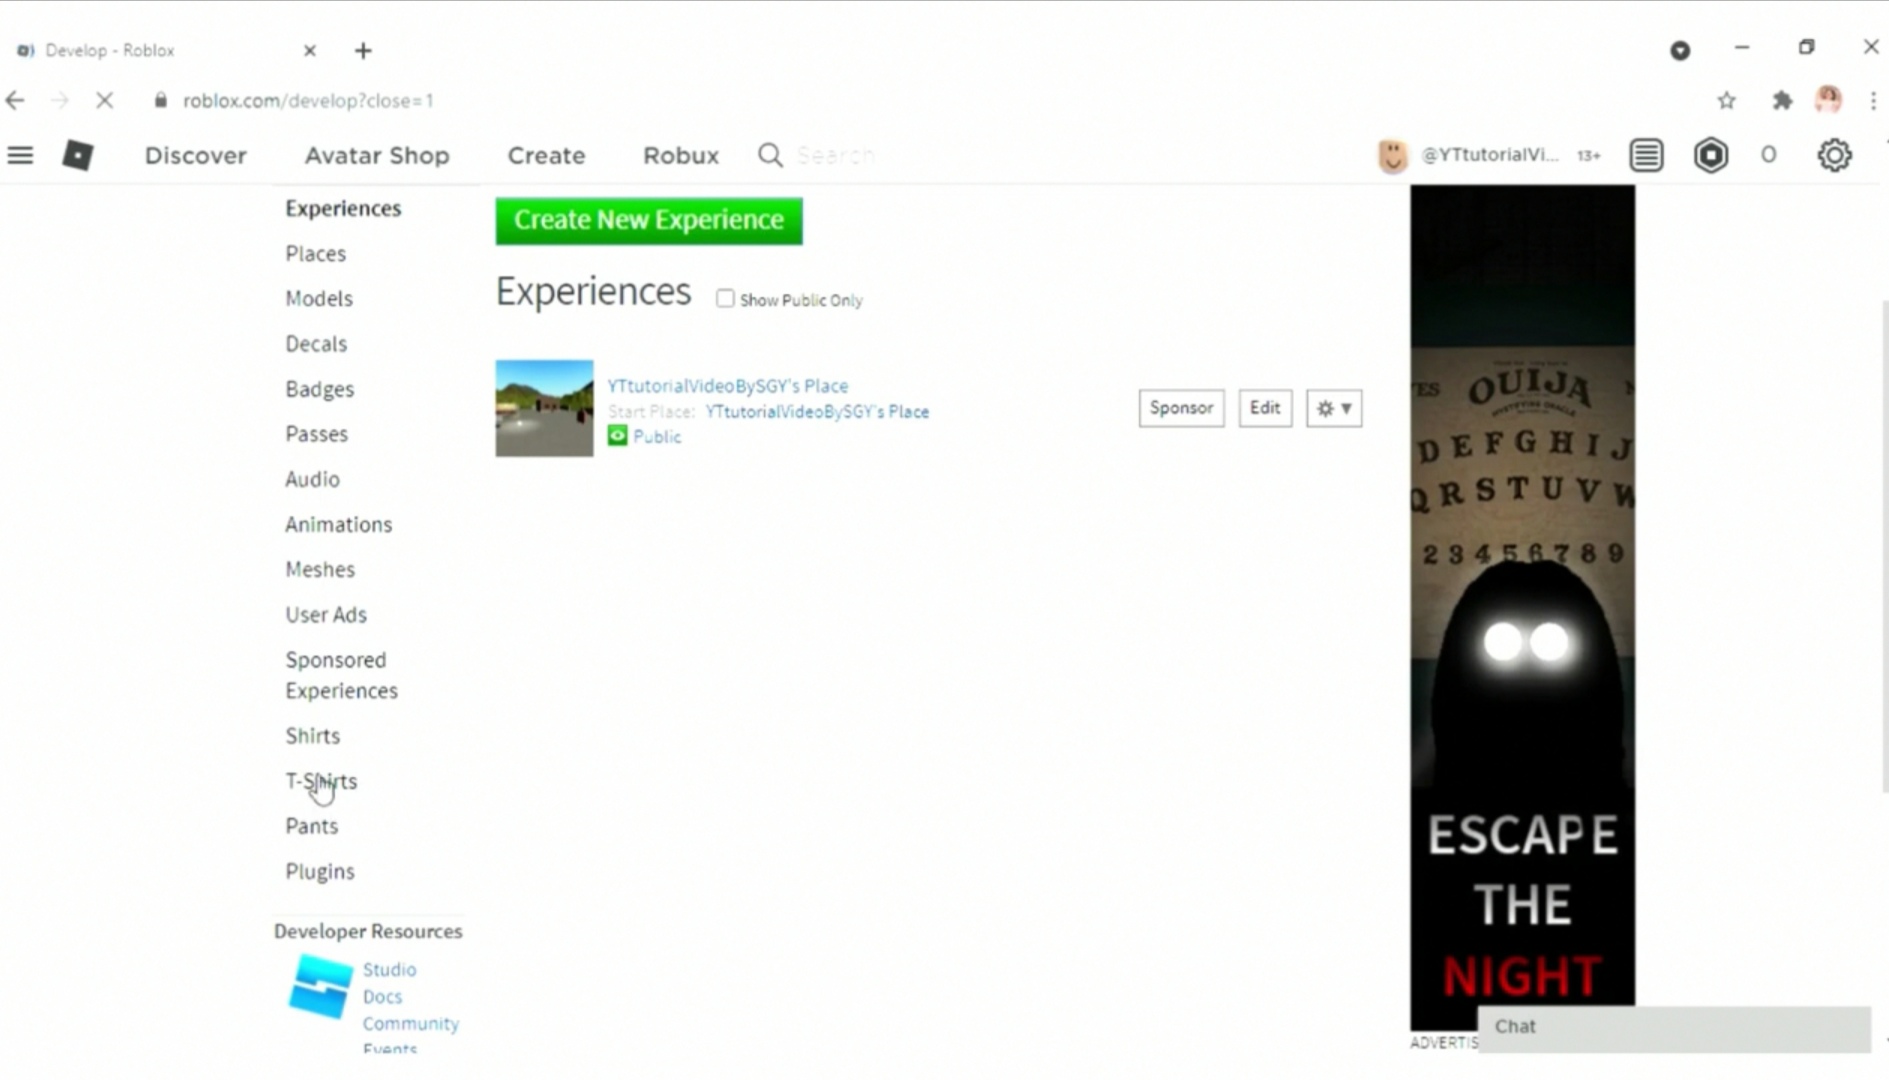Open browser extensions puzzle icon
This screenshot has height=1080, width=1889.
[1782, 100]
